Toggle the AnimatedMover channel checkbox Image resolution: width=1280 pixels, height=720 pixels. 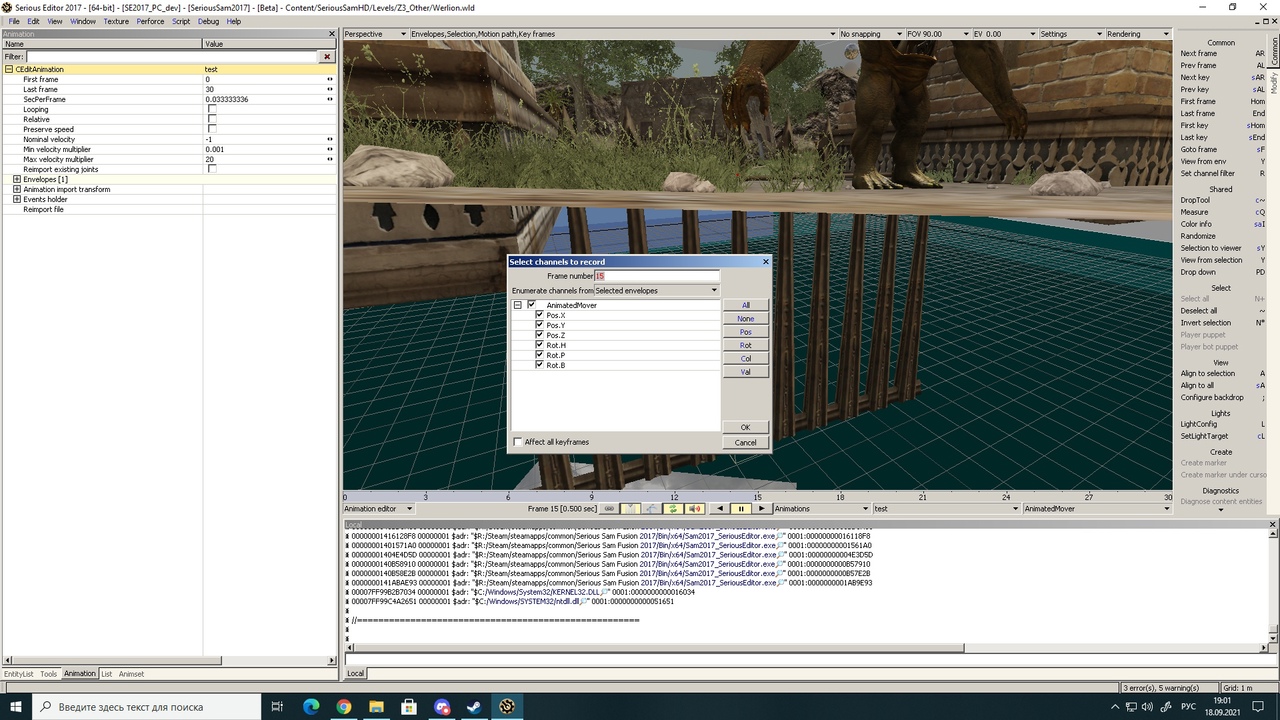pyautogui.click(x=532, y=305)
